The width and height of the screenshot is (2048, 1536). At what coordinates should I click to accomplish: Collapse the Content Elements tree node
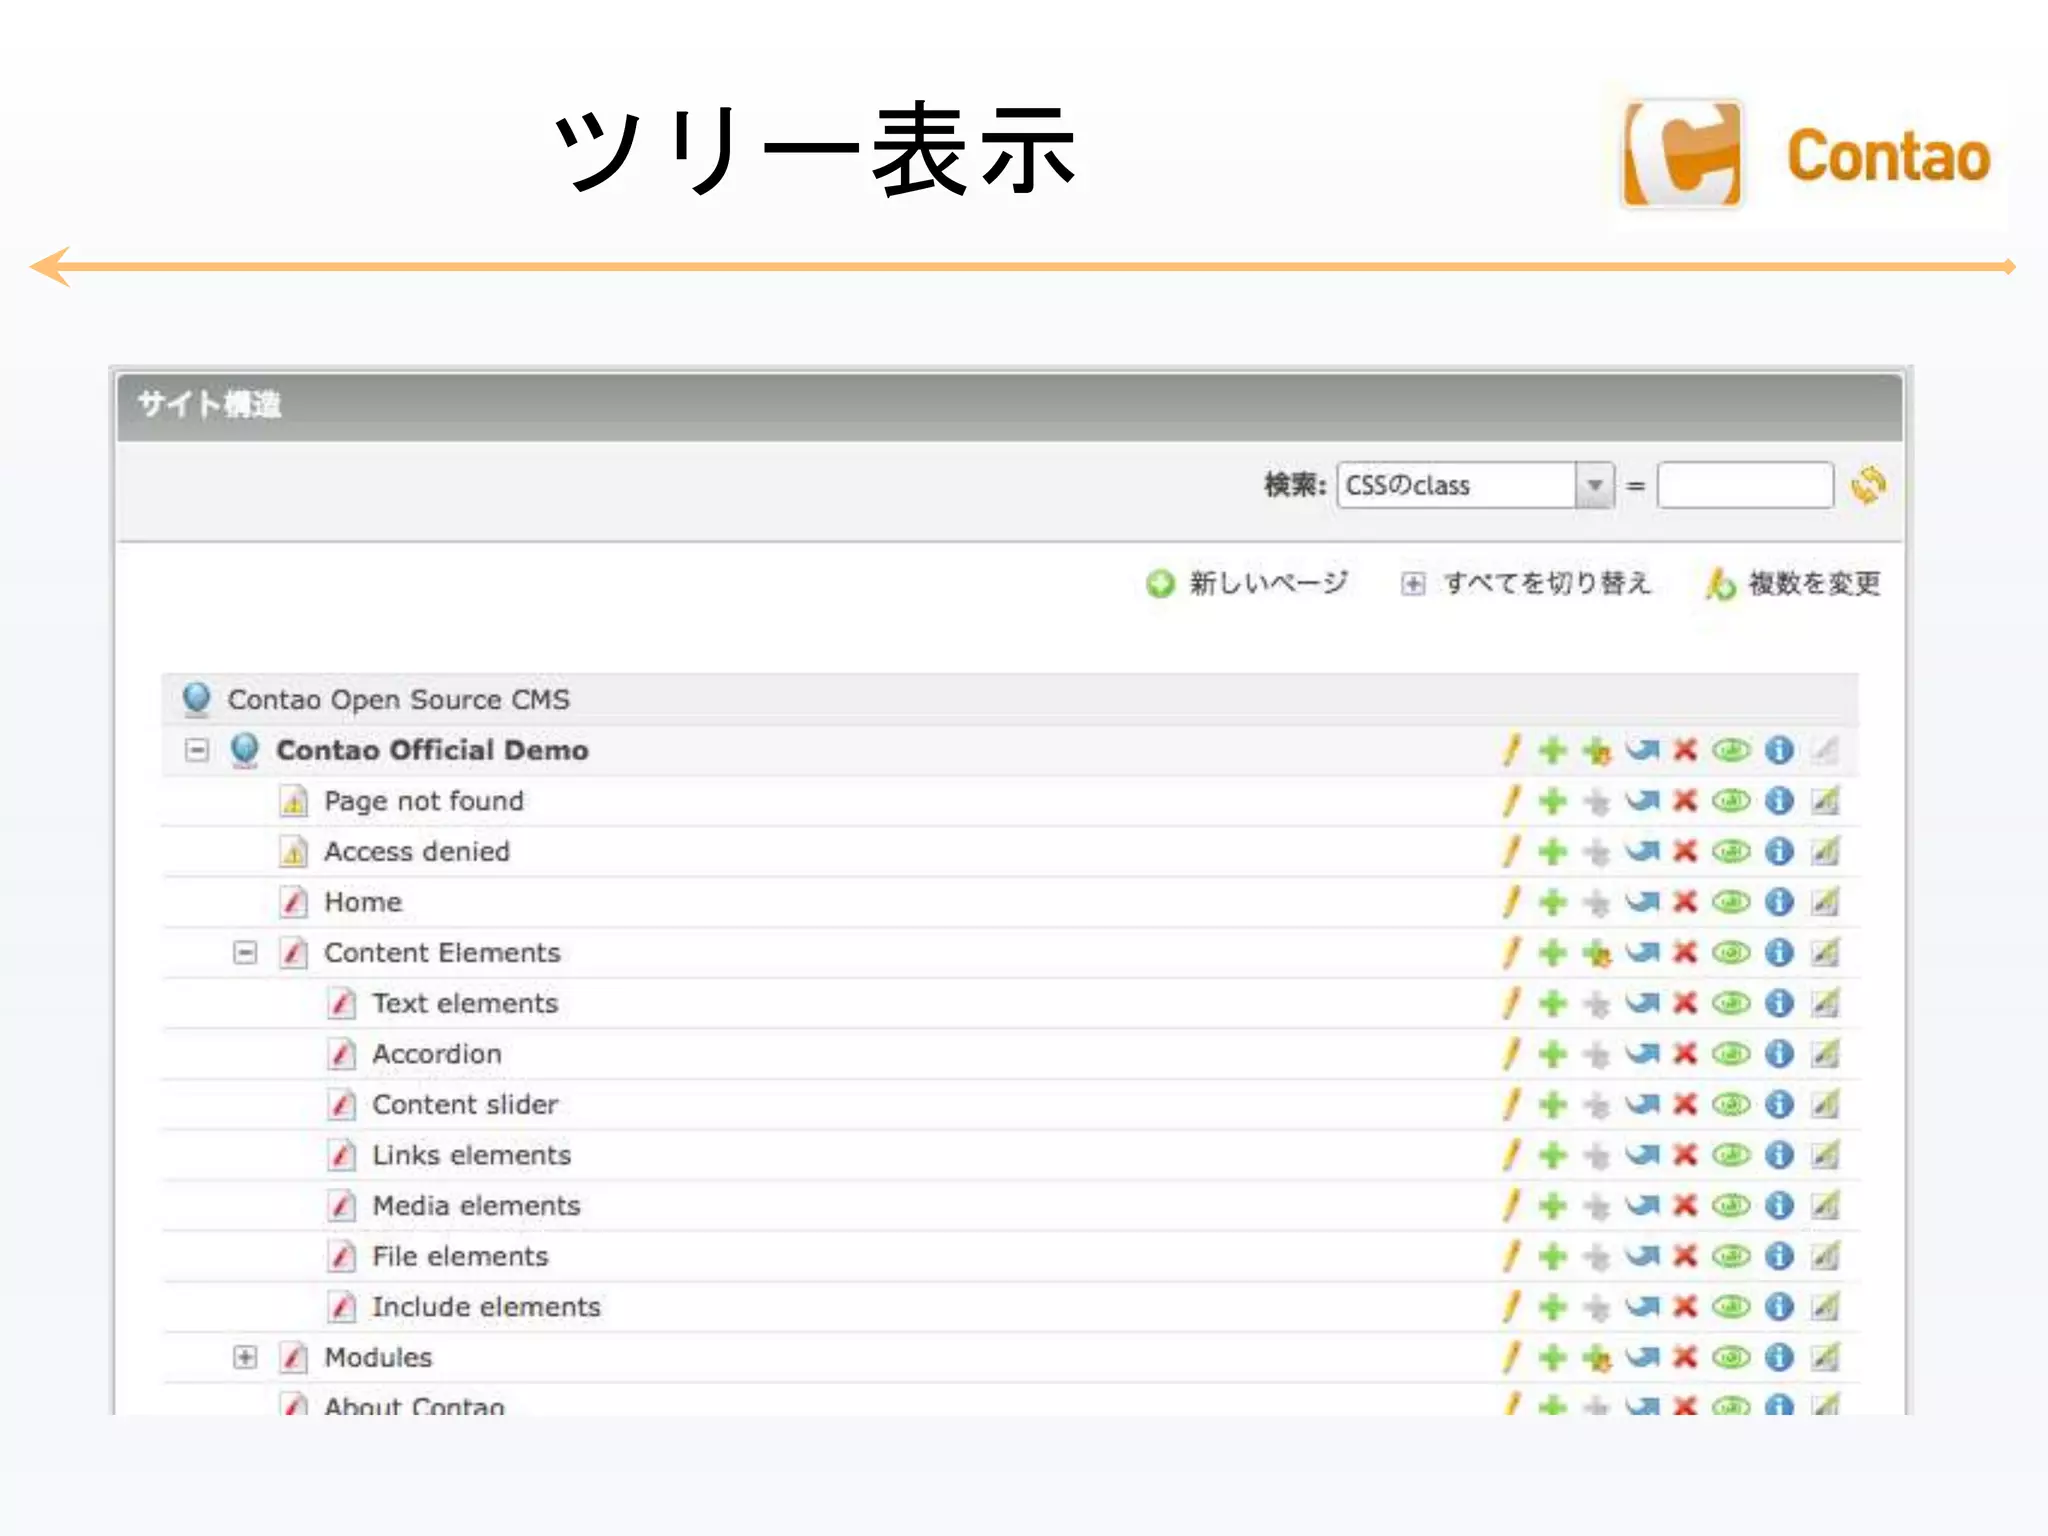click(245, 953)
